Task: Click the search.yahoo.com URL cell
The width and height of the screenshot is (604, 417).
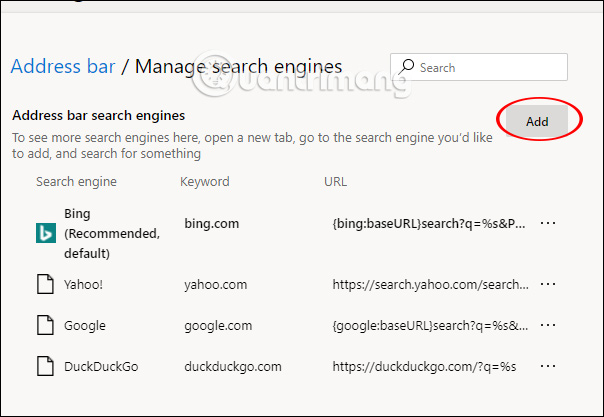Action: [431, 285]
